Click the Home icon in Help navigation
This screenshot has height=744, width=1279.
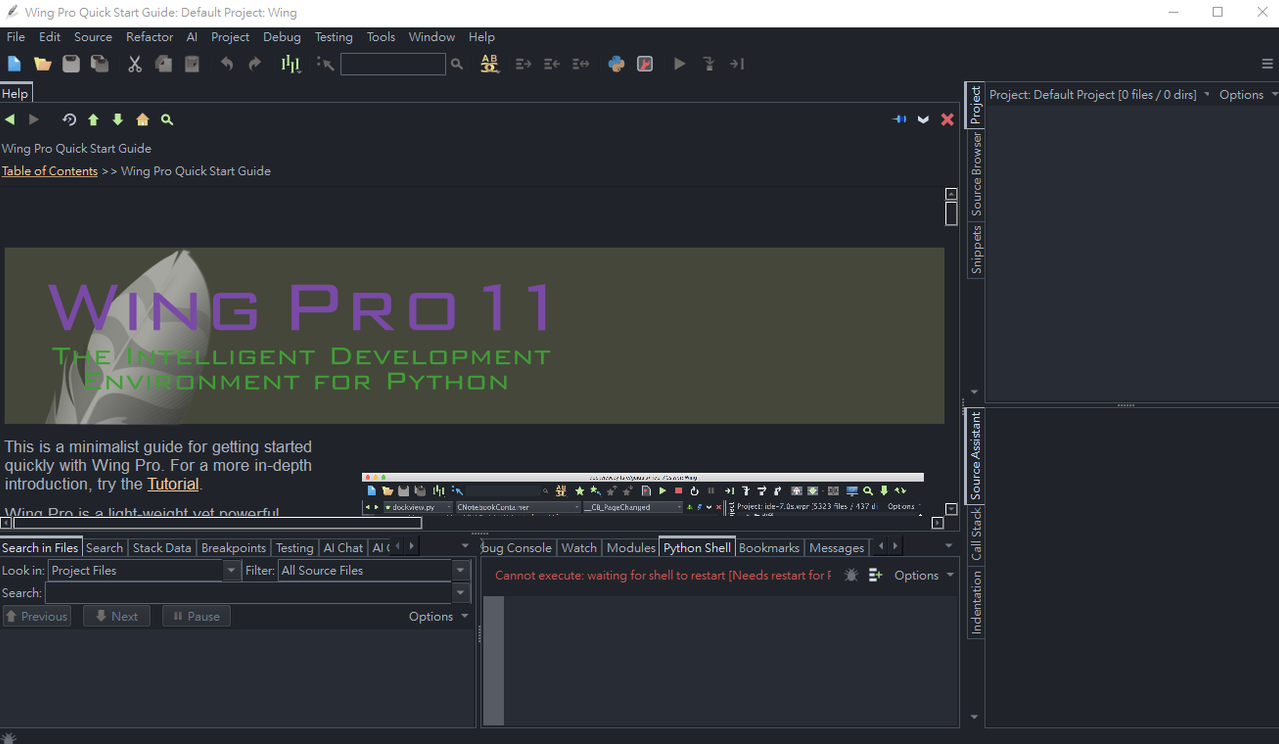pos(142,120)
